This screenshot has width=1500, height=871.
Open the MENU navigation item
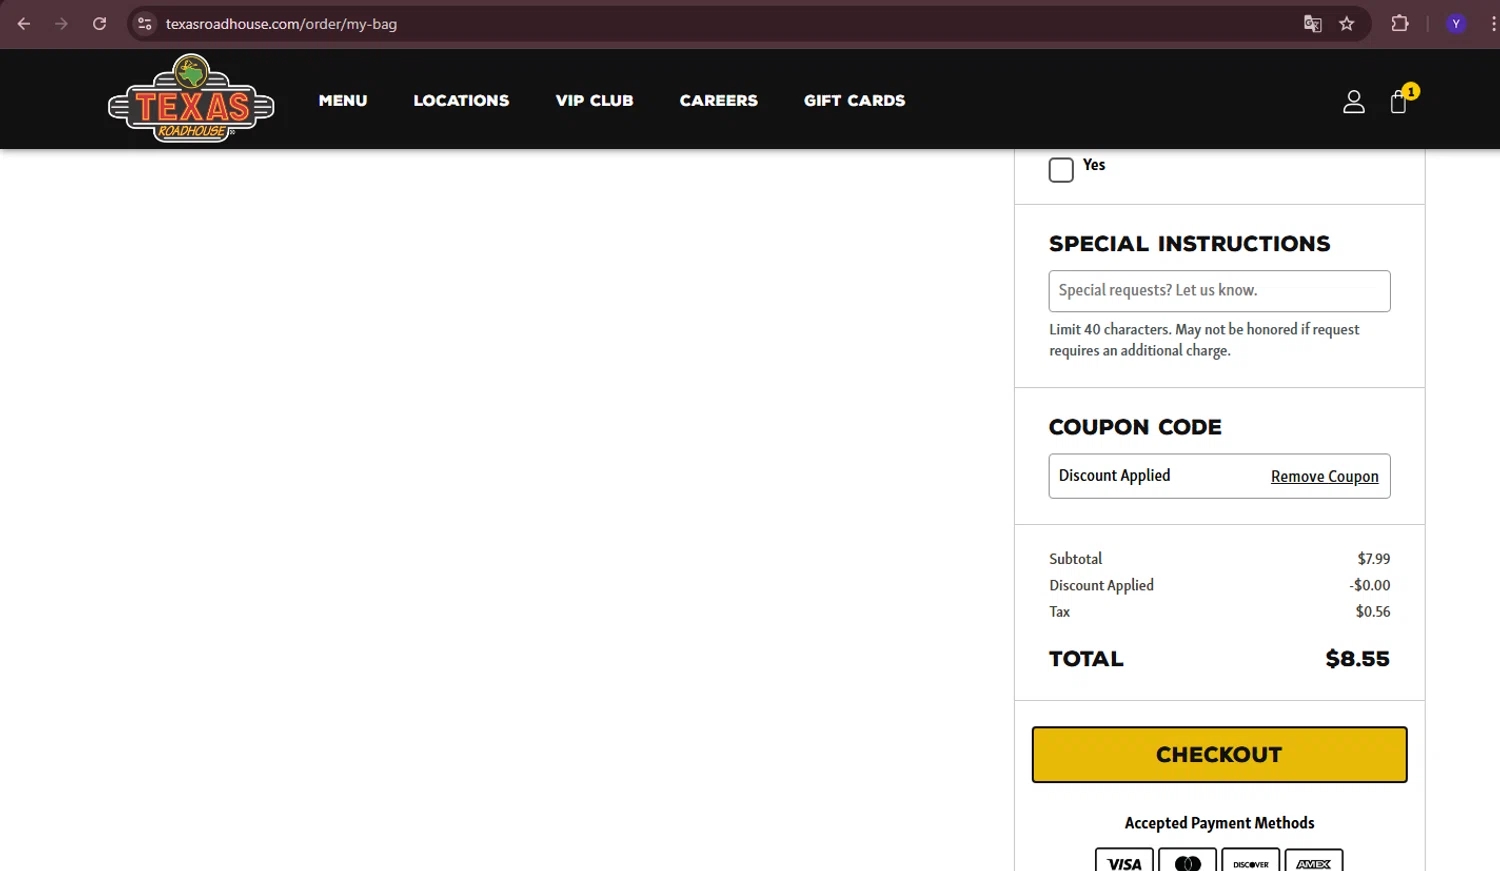click(x=343, y=100)
